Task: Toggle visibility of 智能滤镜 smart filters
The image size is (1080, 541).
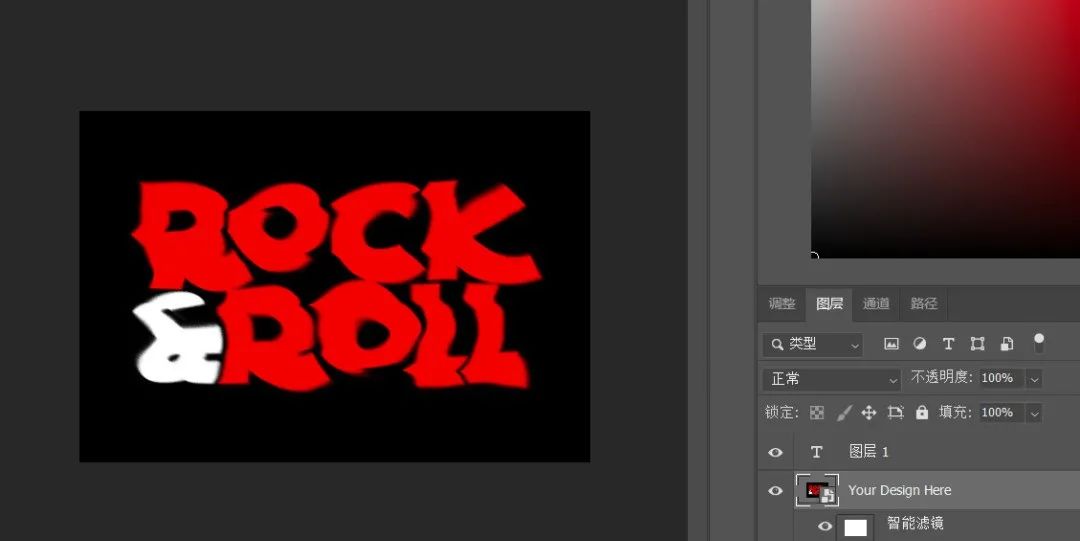Action: tap(825, 526)
